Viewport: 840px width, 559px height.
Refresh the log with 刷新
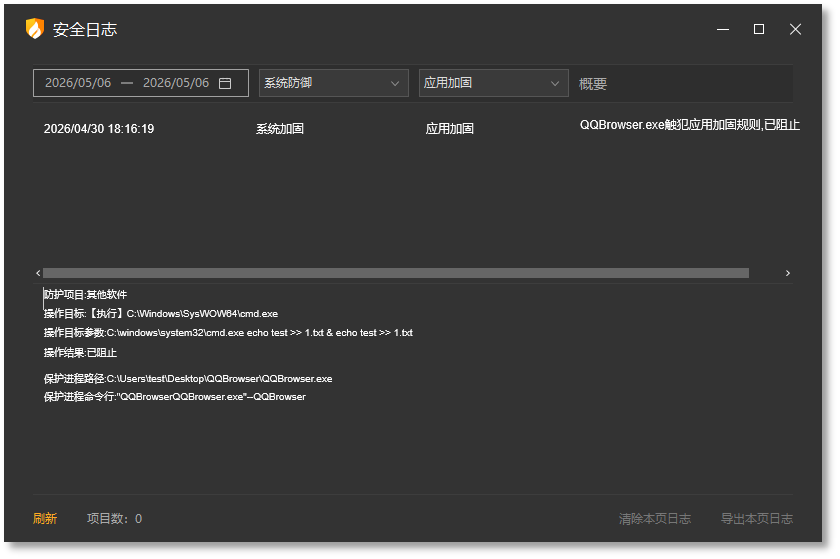[45, 519]
